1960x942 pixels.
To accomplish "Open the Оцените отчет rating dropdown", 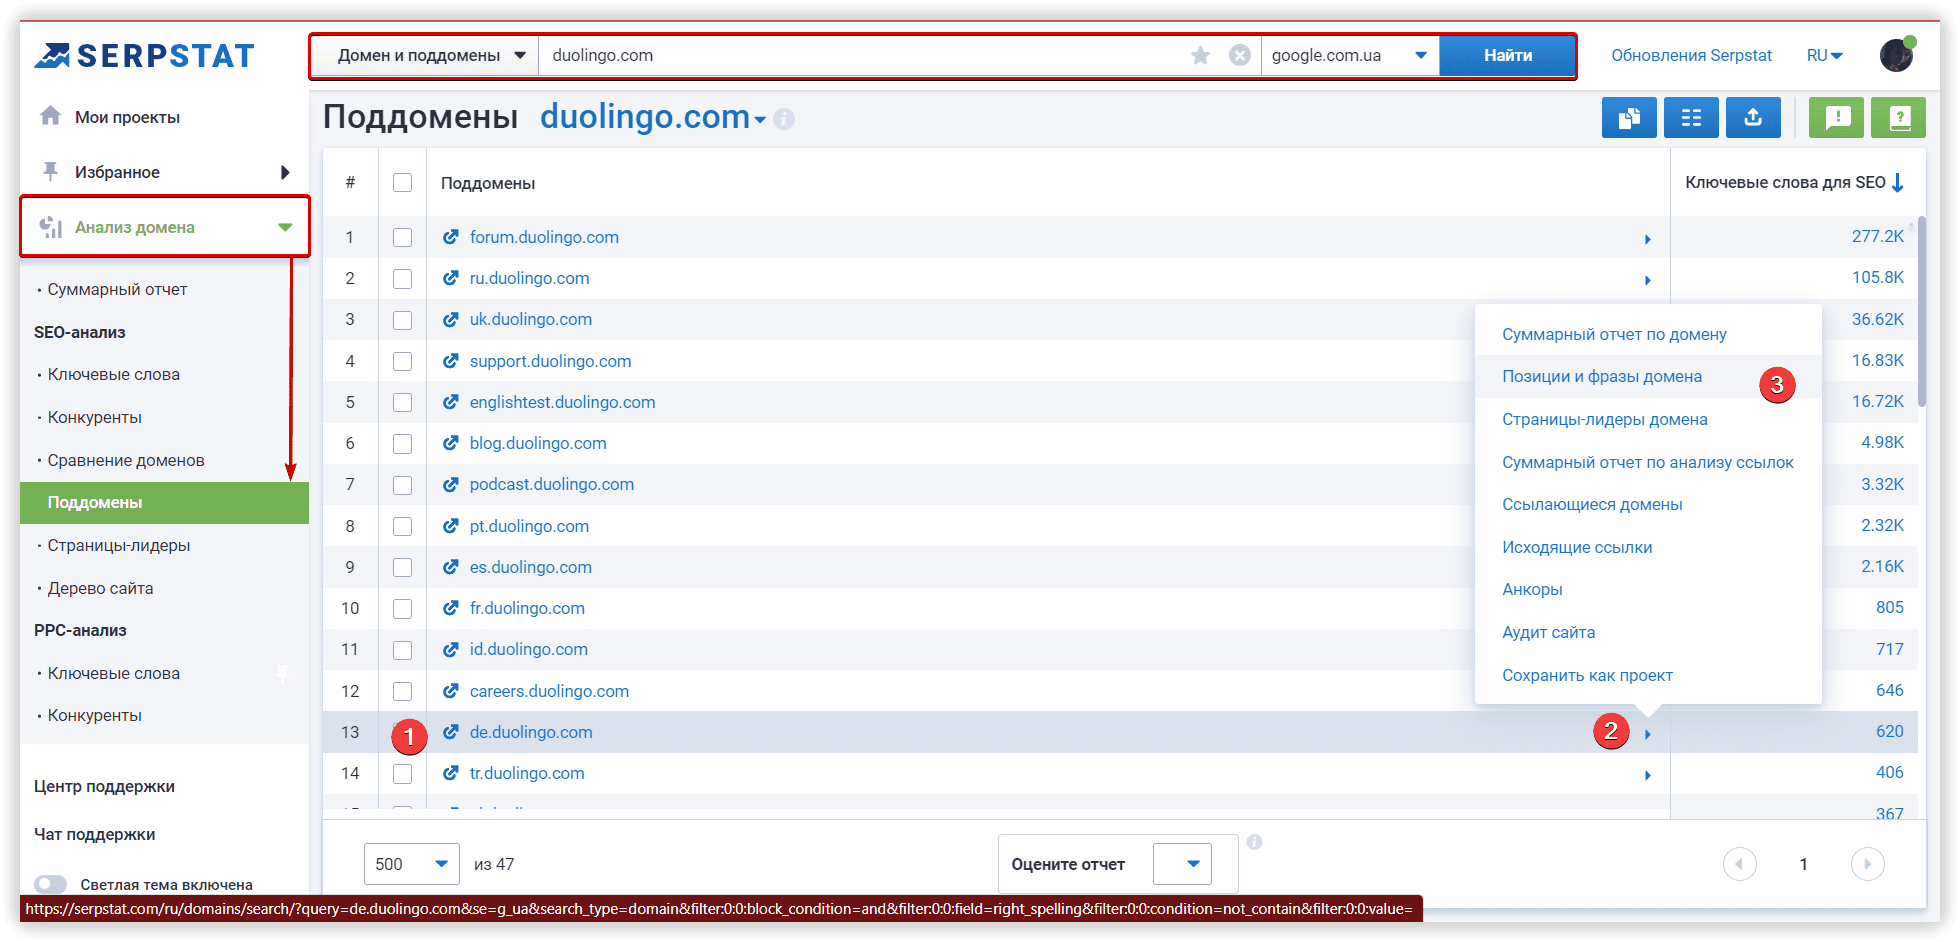I will [x=1182, y=864].
